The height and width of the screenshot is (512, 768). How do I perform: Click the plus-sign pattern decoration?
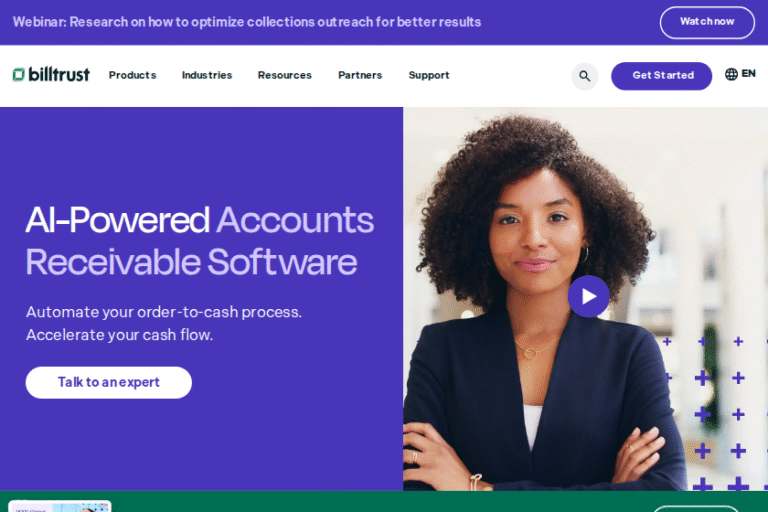point(713,414)
